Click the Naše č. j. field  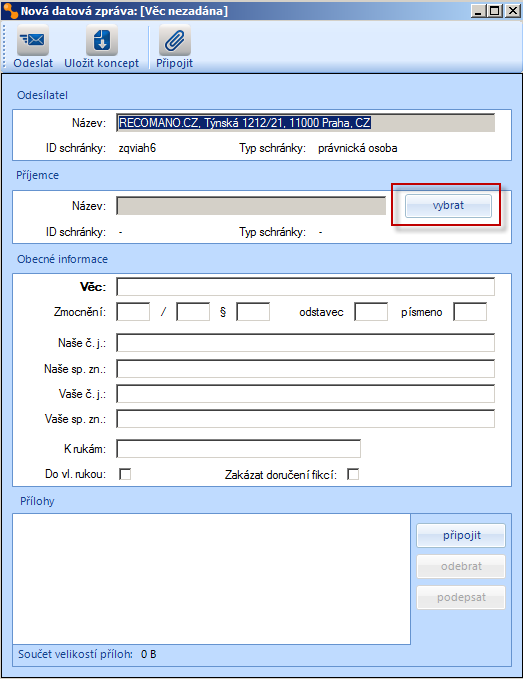pyautogui.click(x=306, y=343)
